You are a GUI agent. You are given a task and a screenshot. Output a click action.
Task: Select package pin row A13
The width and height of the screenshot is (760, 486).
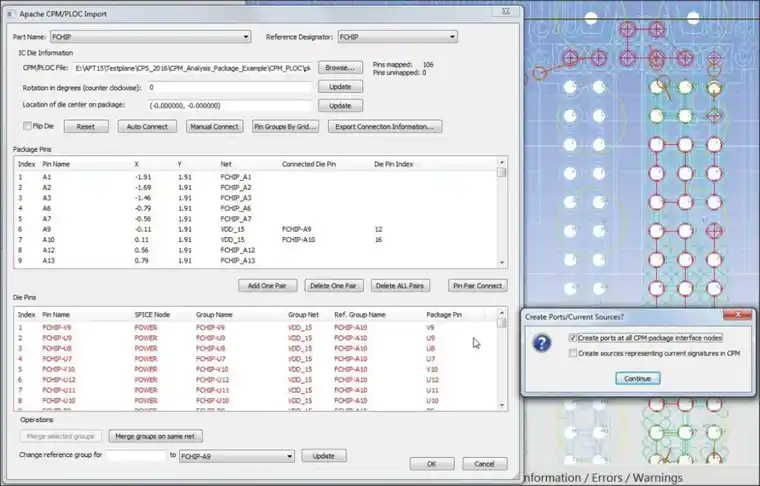point(256,261)
